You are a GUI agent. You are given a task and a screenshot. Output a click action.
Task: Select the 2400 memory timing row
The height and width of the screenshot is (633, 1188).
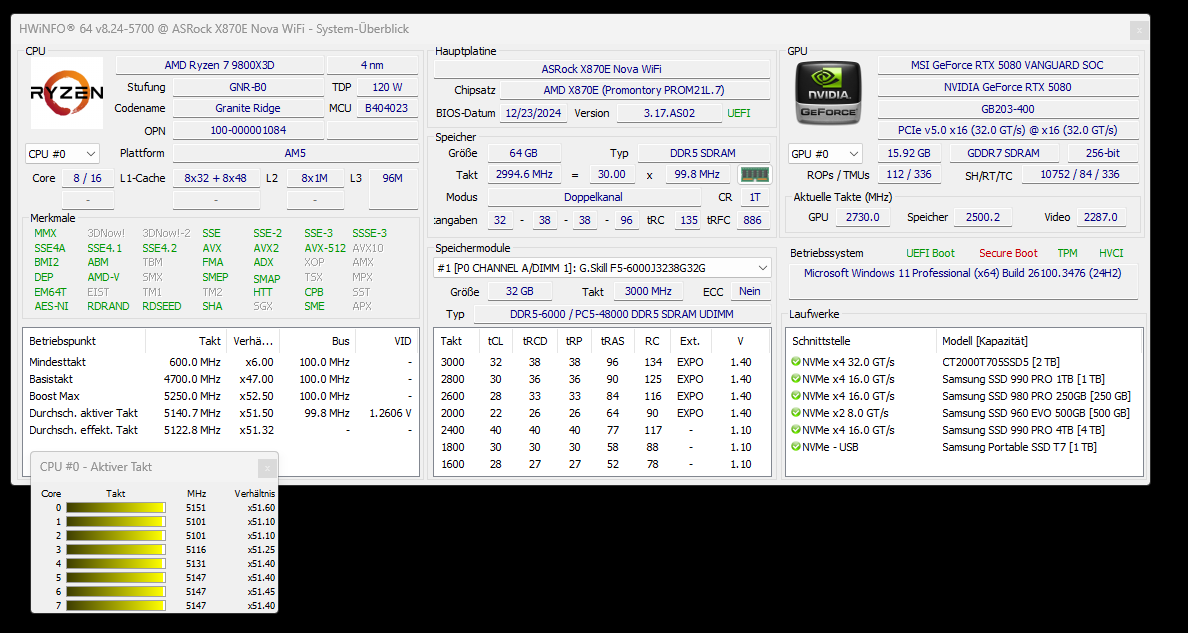[602, 430]
